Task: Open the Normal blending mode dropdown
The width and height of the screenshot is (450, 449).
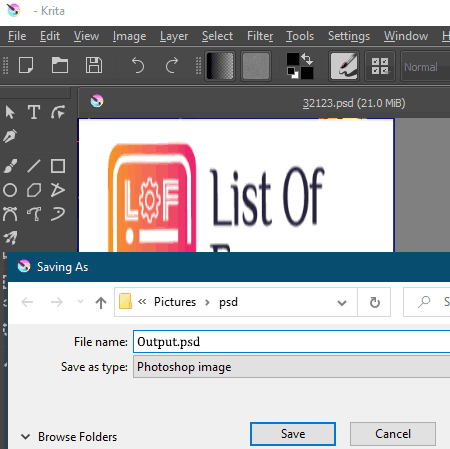Action: coord(425,67)
